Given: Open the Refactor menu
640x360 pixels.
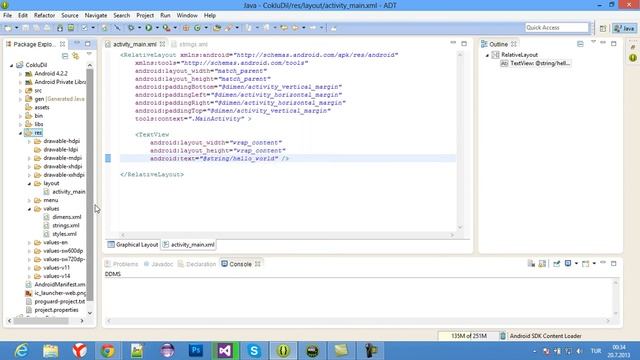Looking at the screenshot, I should pyautogui.click(x=44, y=16).
